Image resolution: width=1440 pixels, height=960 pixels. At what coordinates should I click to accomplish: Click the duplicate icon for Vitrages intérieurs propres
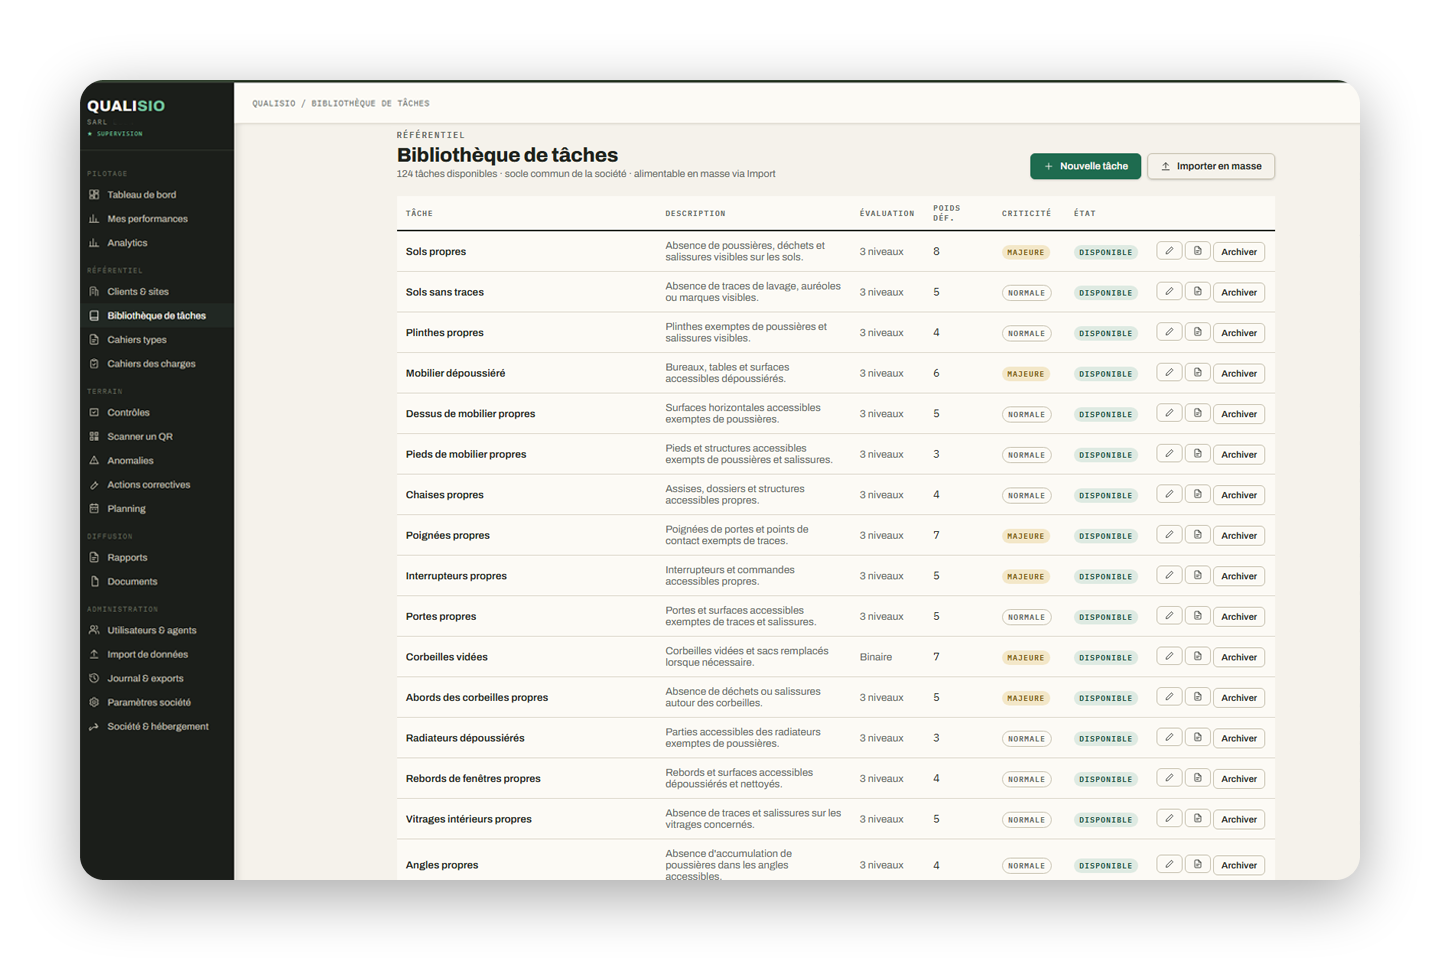[x=1197, y=818]
